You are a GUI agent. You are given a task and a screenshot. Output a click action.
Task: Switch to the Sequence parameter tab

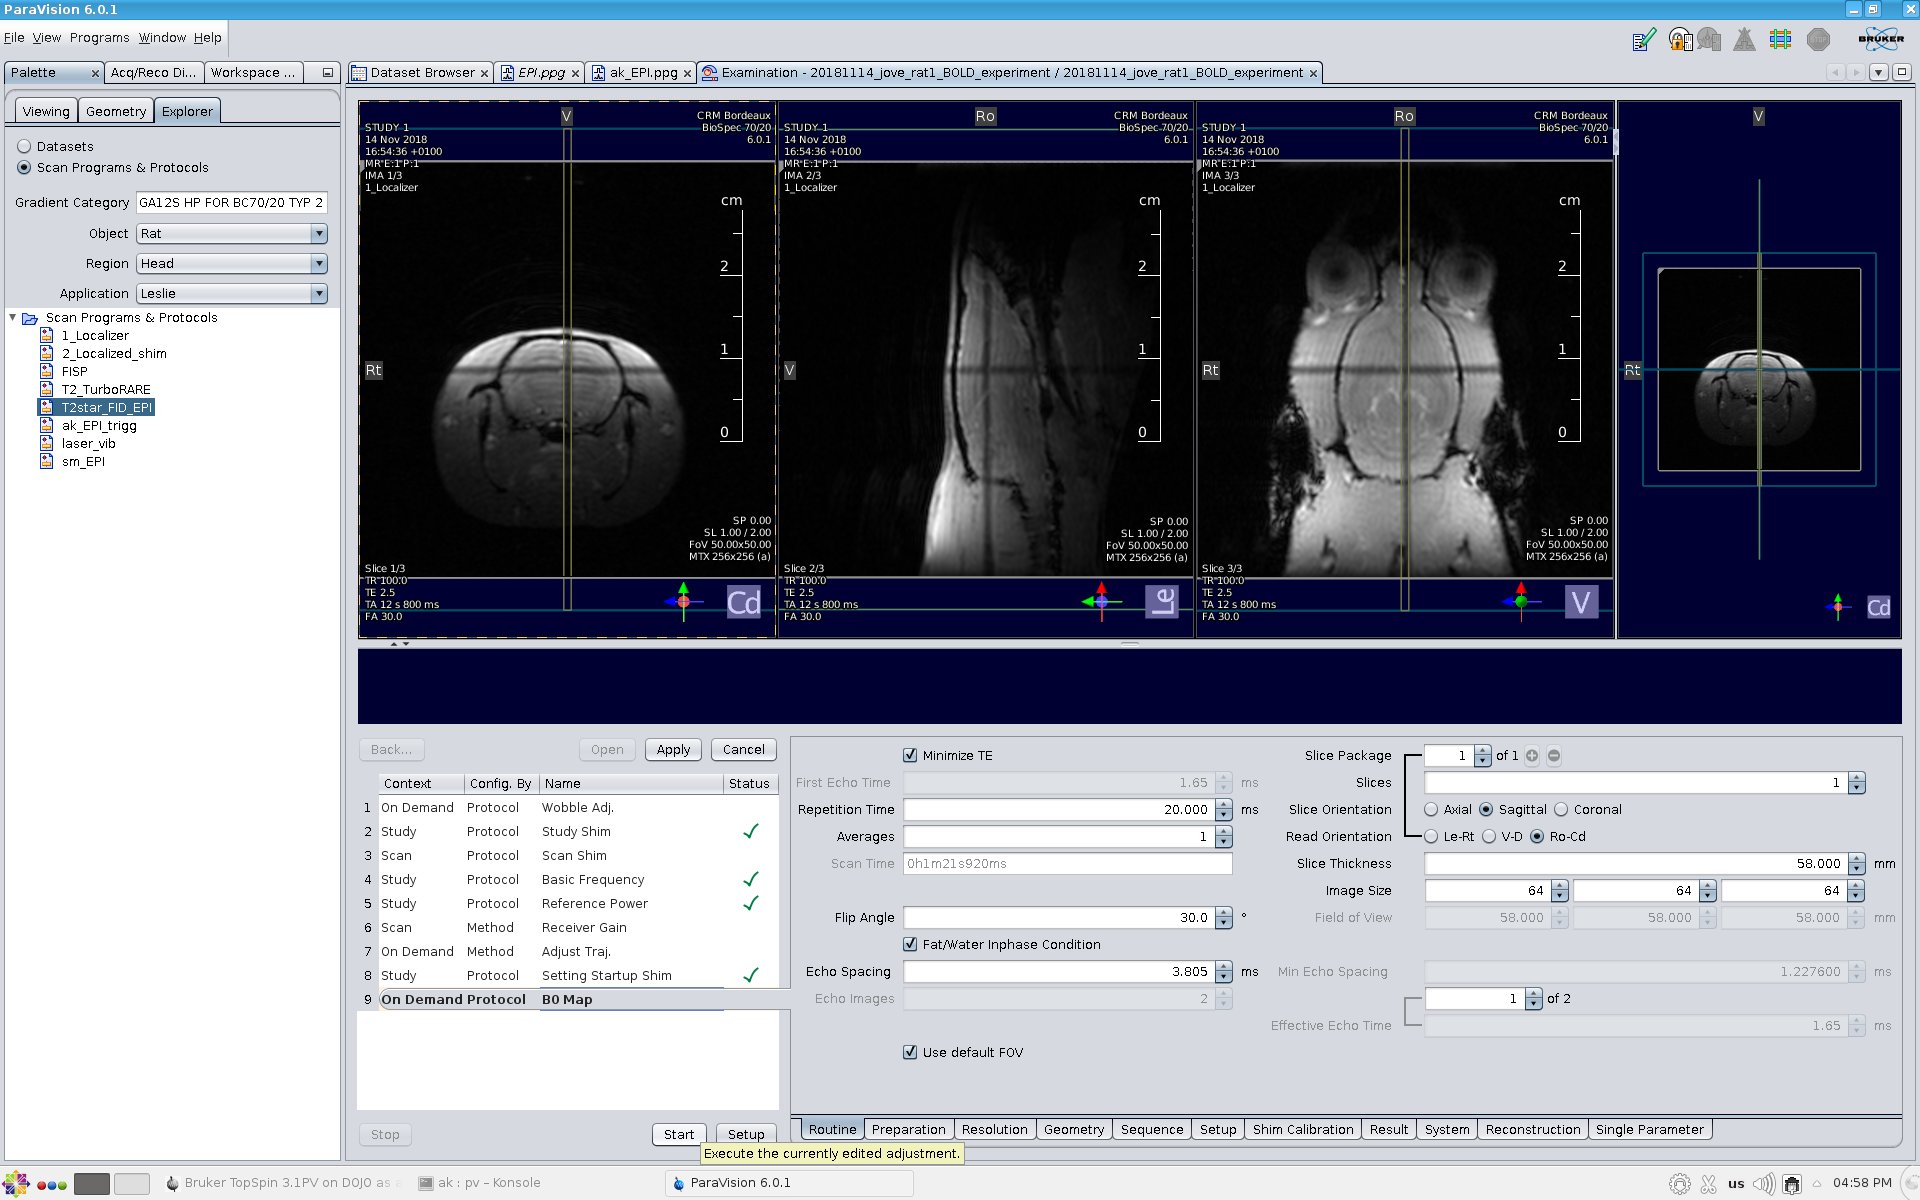[x=1151, y=1130]
